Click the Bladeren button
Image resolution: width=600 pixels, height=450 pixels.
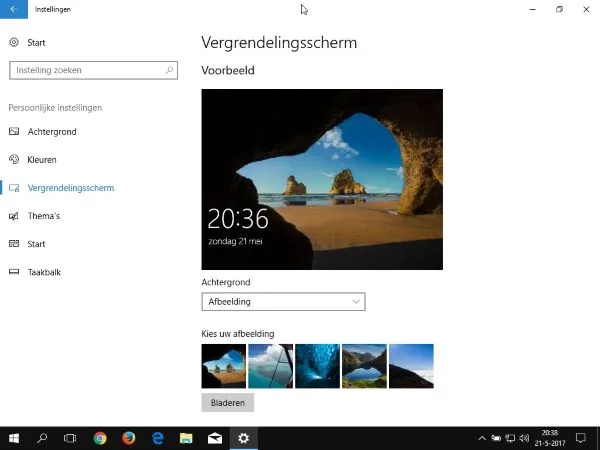[x=227, y=403]
